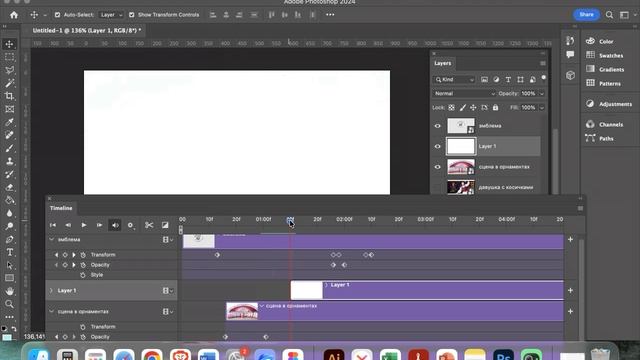The width and height of the screenshot is (640, 360).
Task: Open Auto-Select Layer dropdown
Action: 111,15
